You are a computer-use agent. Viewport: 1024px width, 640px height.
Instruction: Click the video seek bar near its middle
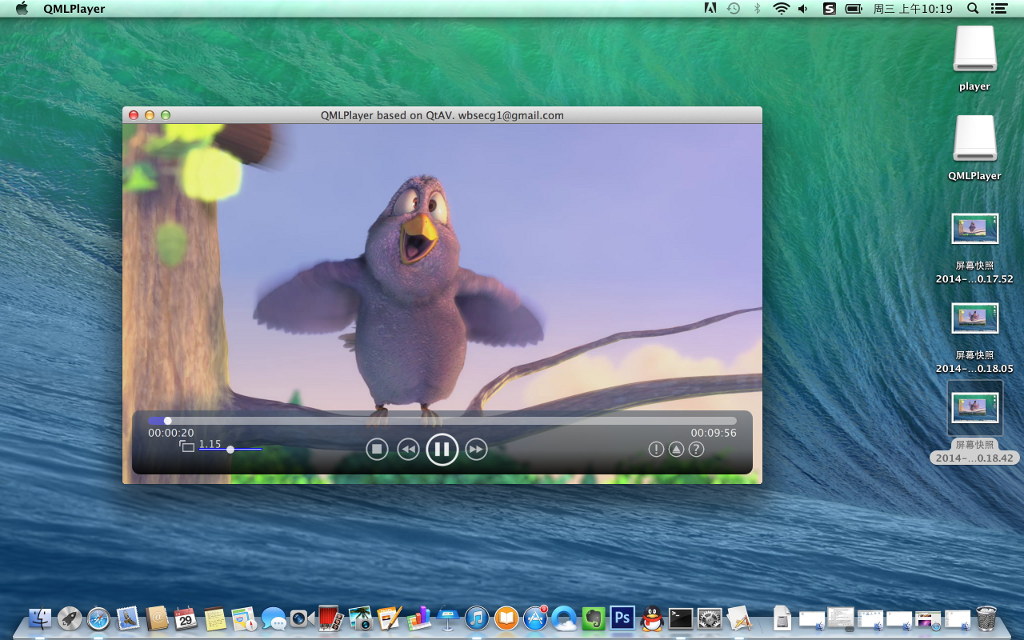[x=442, y=421]
